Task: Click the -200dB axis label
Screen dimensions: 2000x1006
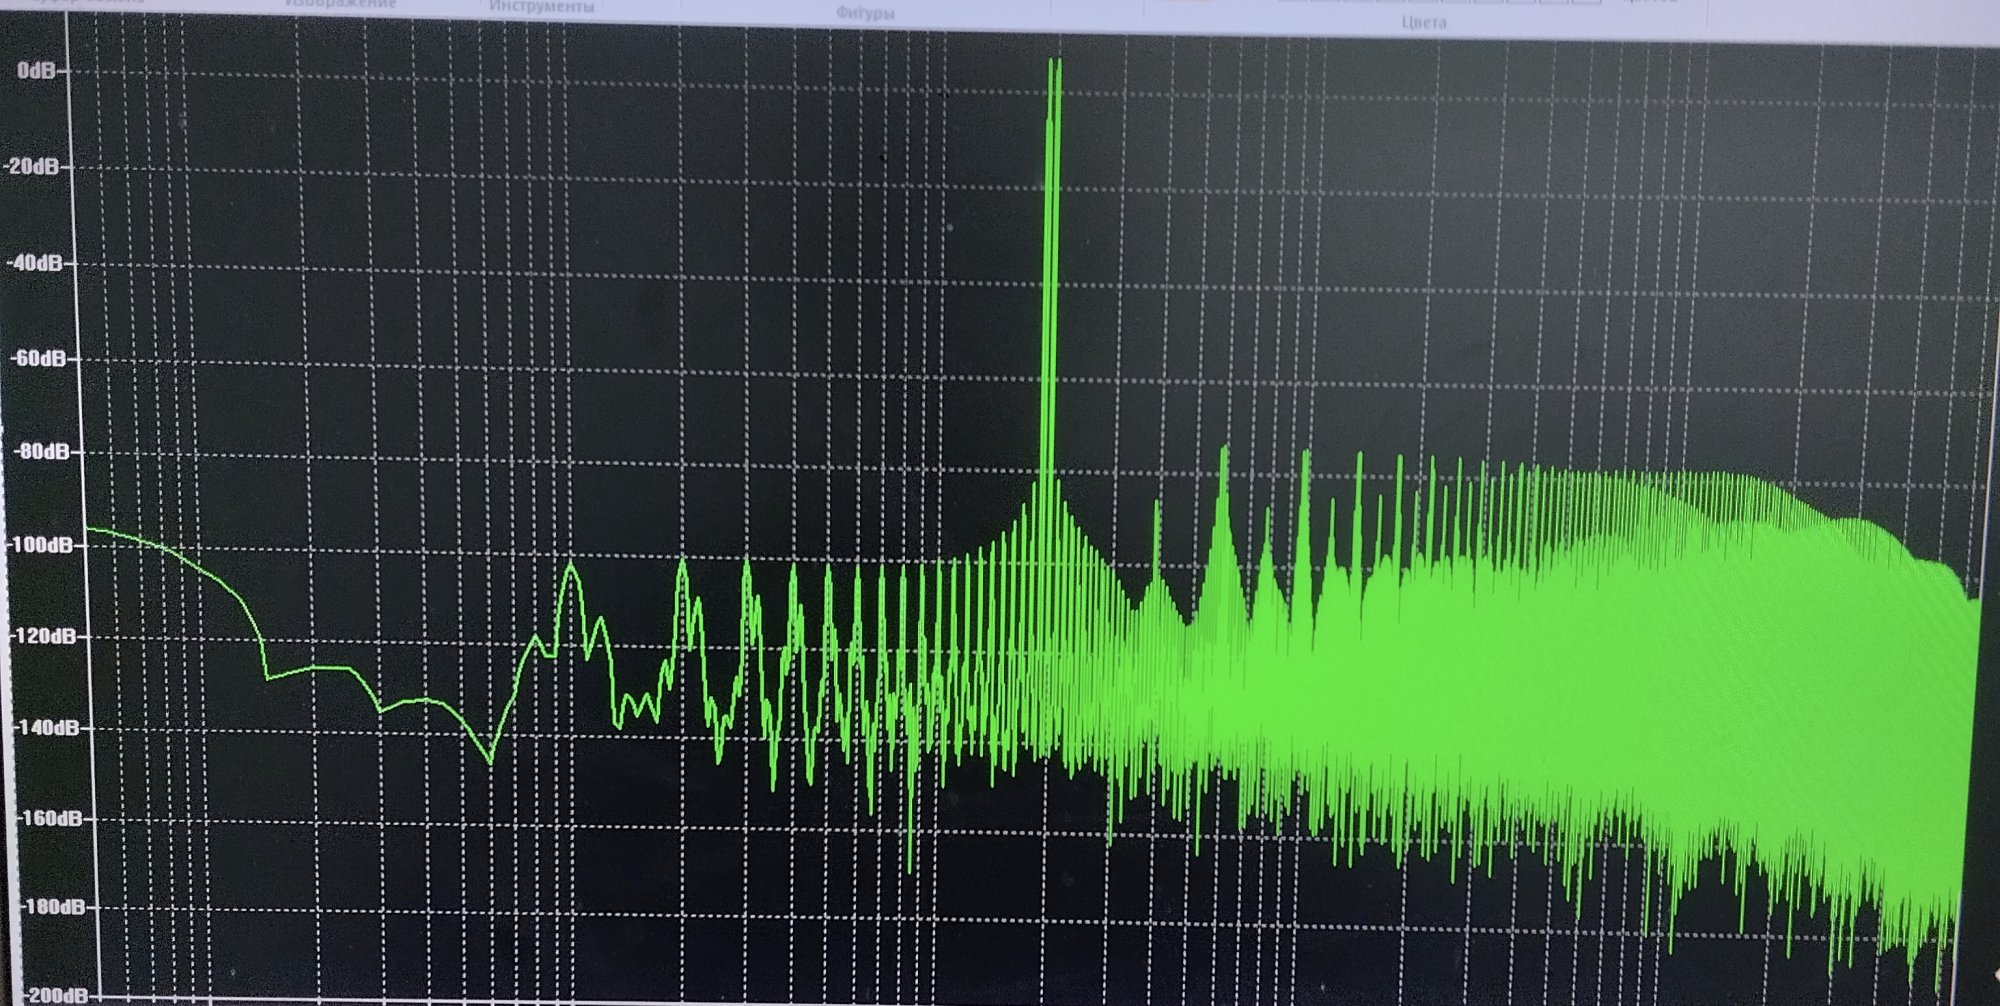Action: click(55, 996)
